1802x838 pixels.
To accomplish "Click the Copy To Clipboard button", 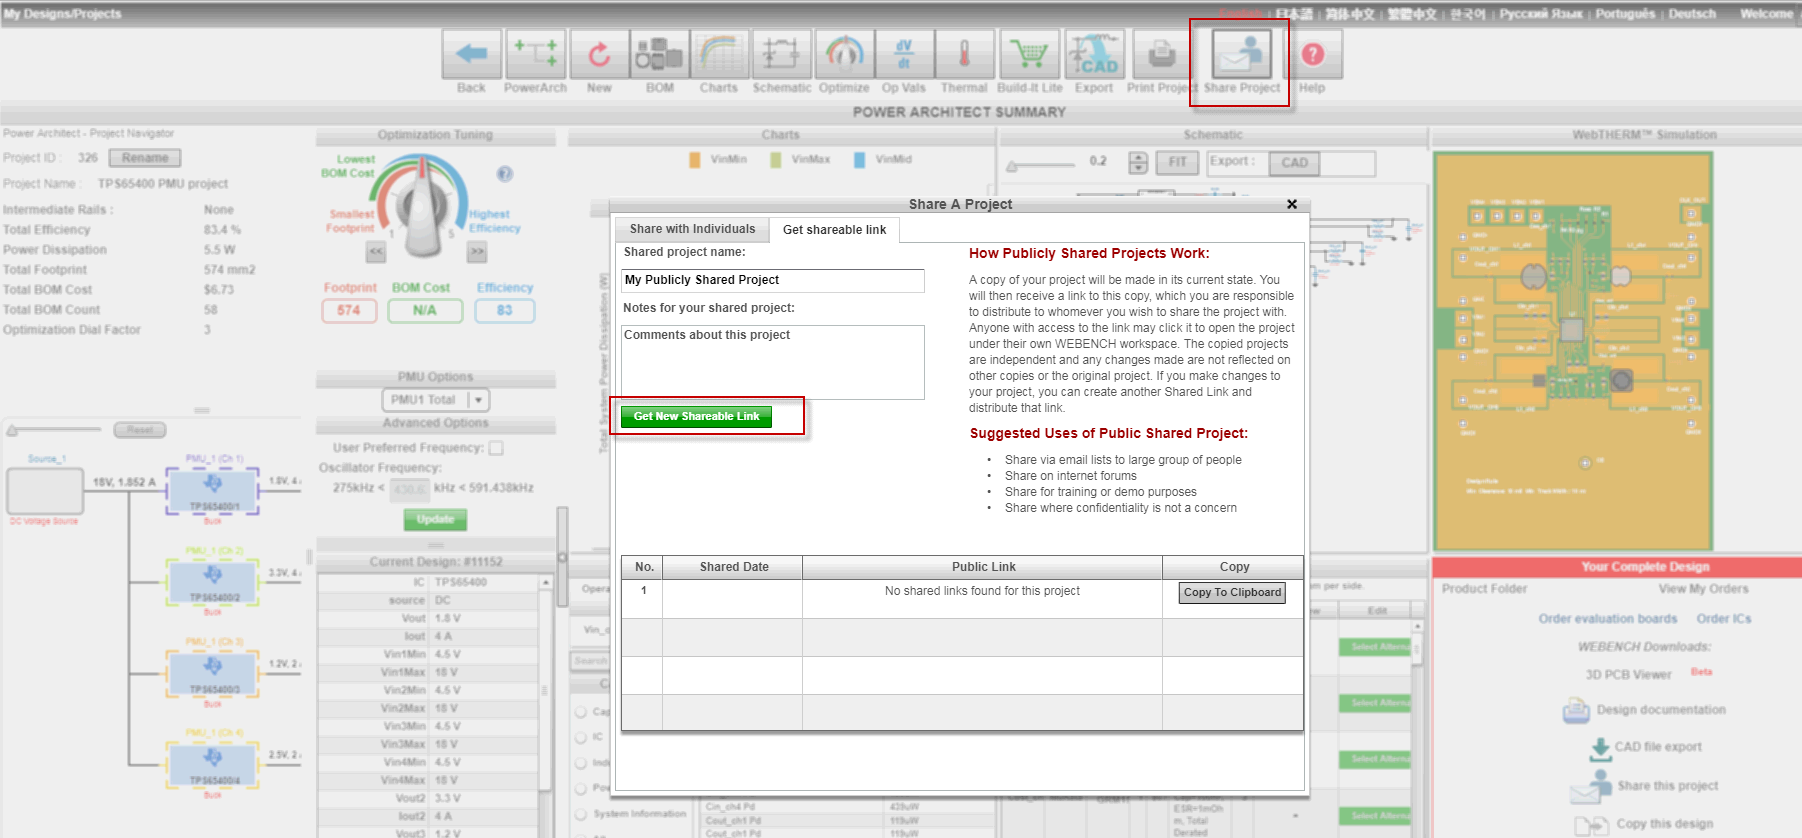I will [1232, 593].
